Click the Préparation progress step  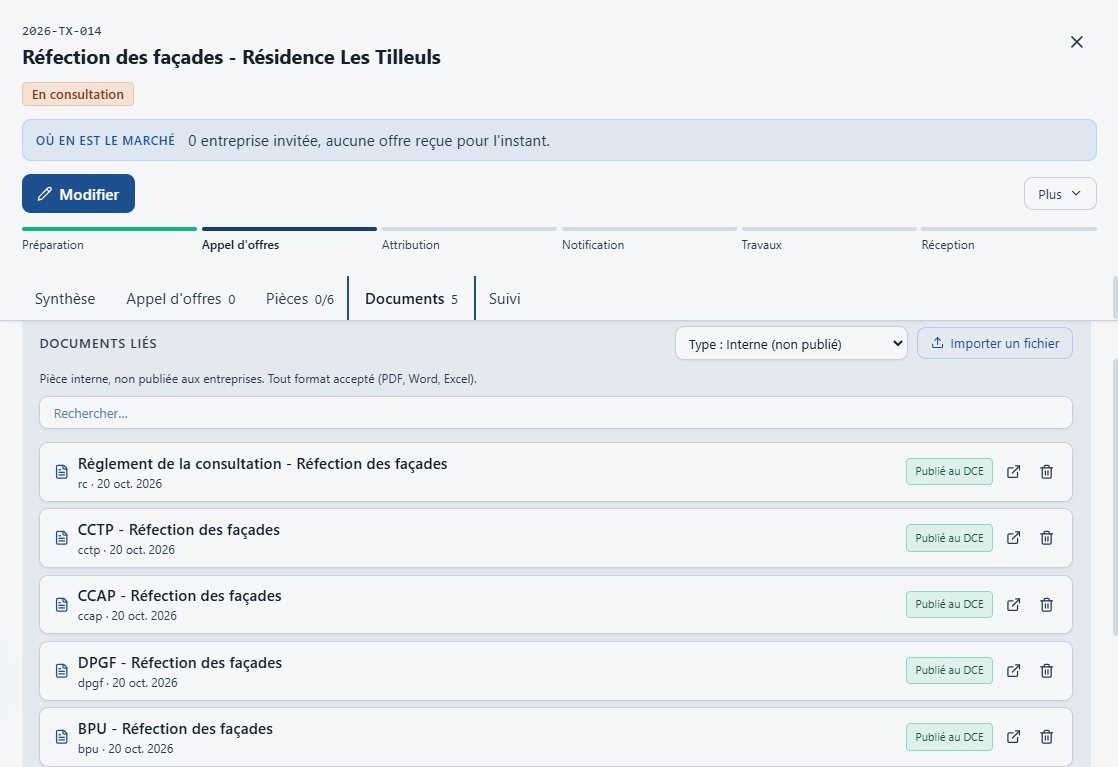pos(109,240)
